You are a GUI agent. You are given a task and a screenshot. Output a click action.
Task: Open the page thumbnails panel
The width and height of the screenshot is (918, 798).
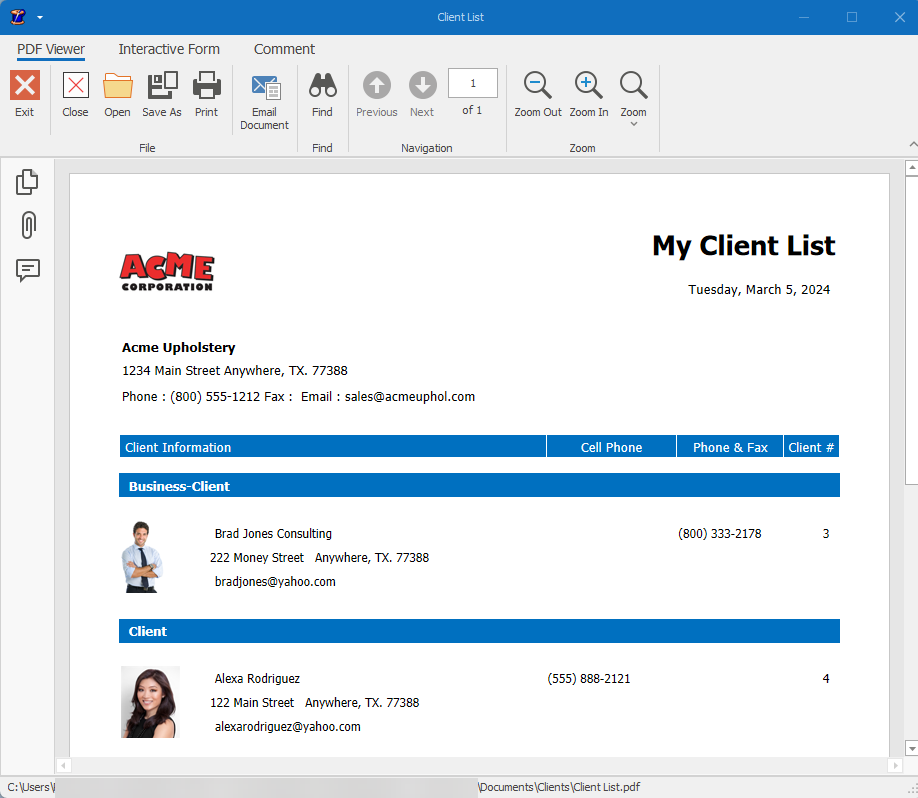[x=27, y=181]
